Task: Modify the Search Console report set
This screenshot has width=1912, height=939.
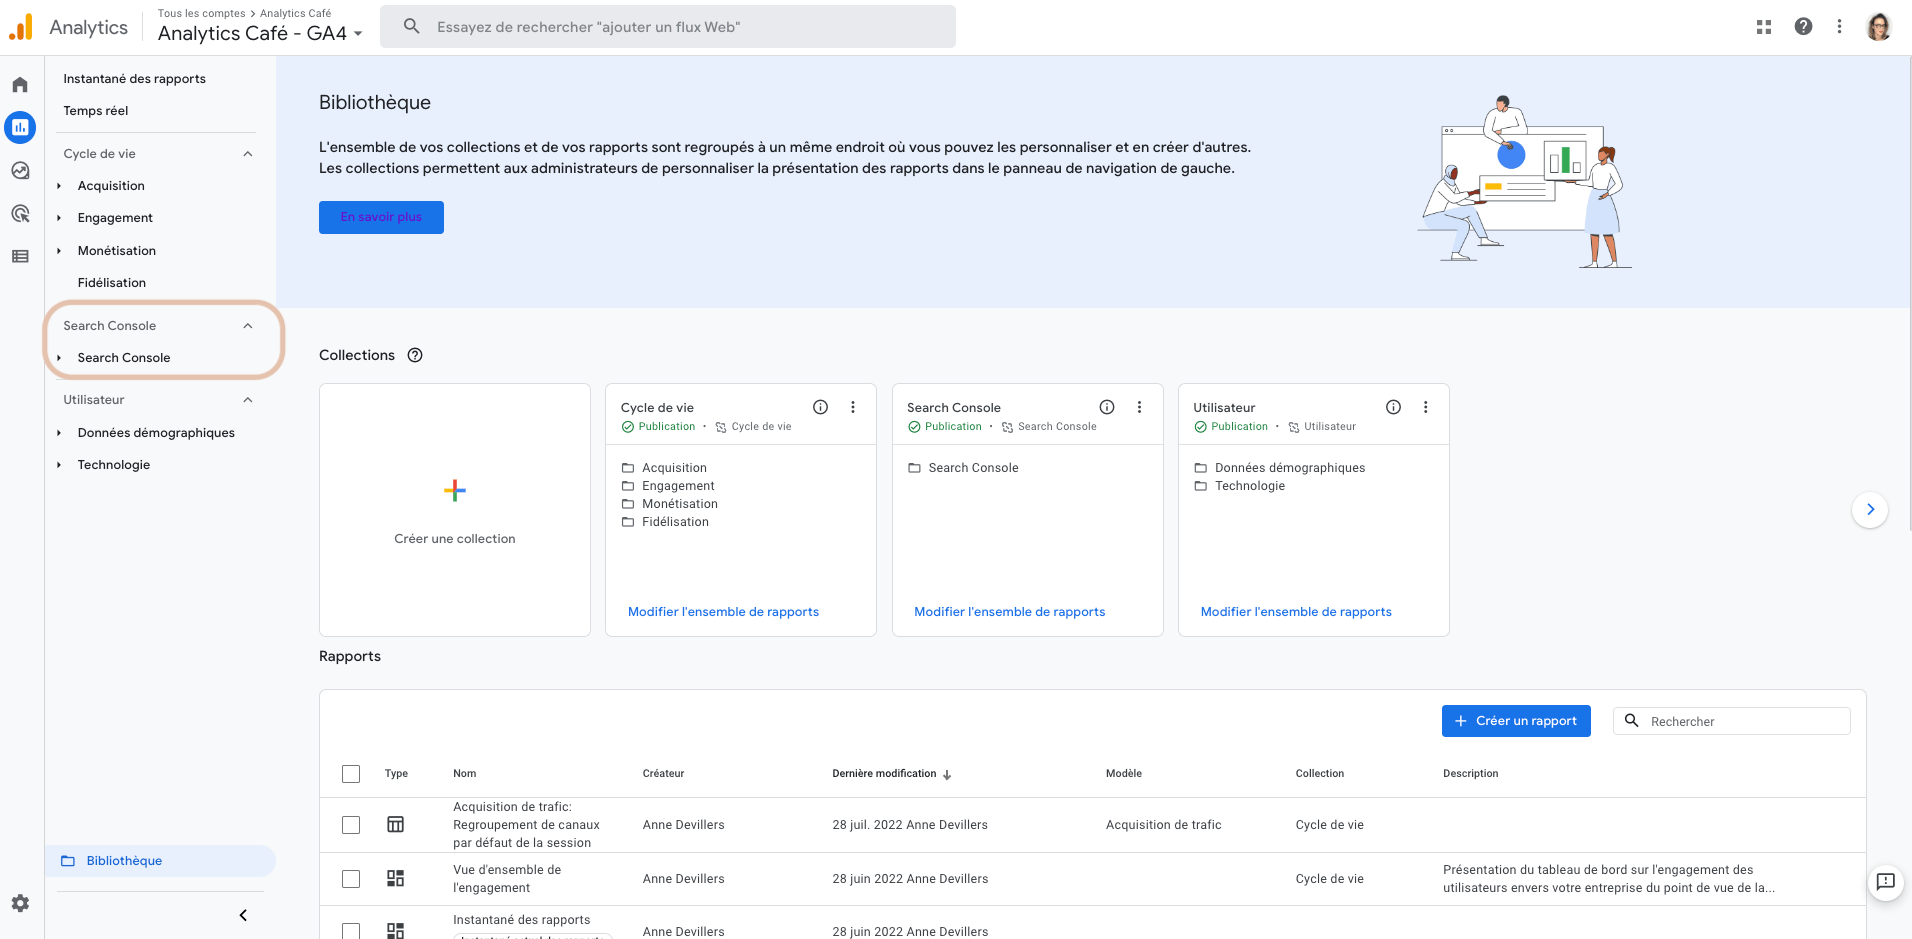Action: tap(1009, 612)
